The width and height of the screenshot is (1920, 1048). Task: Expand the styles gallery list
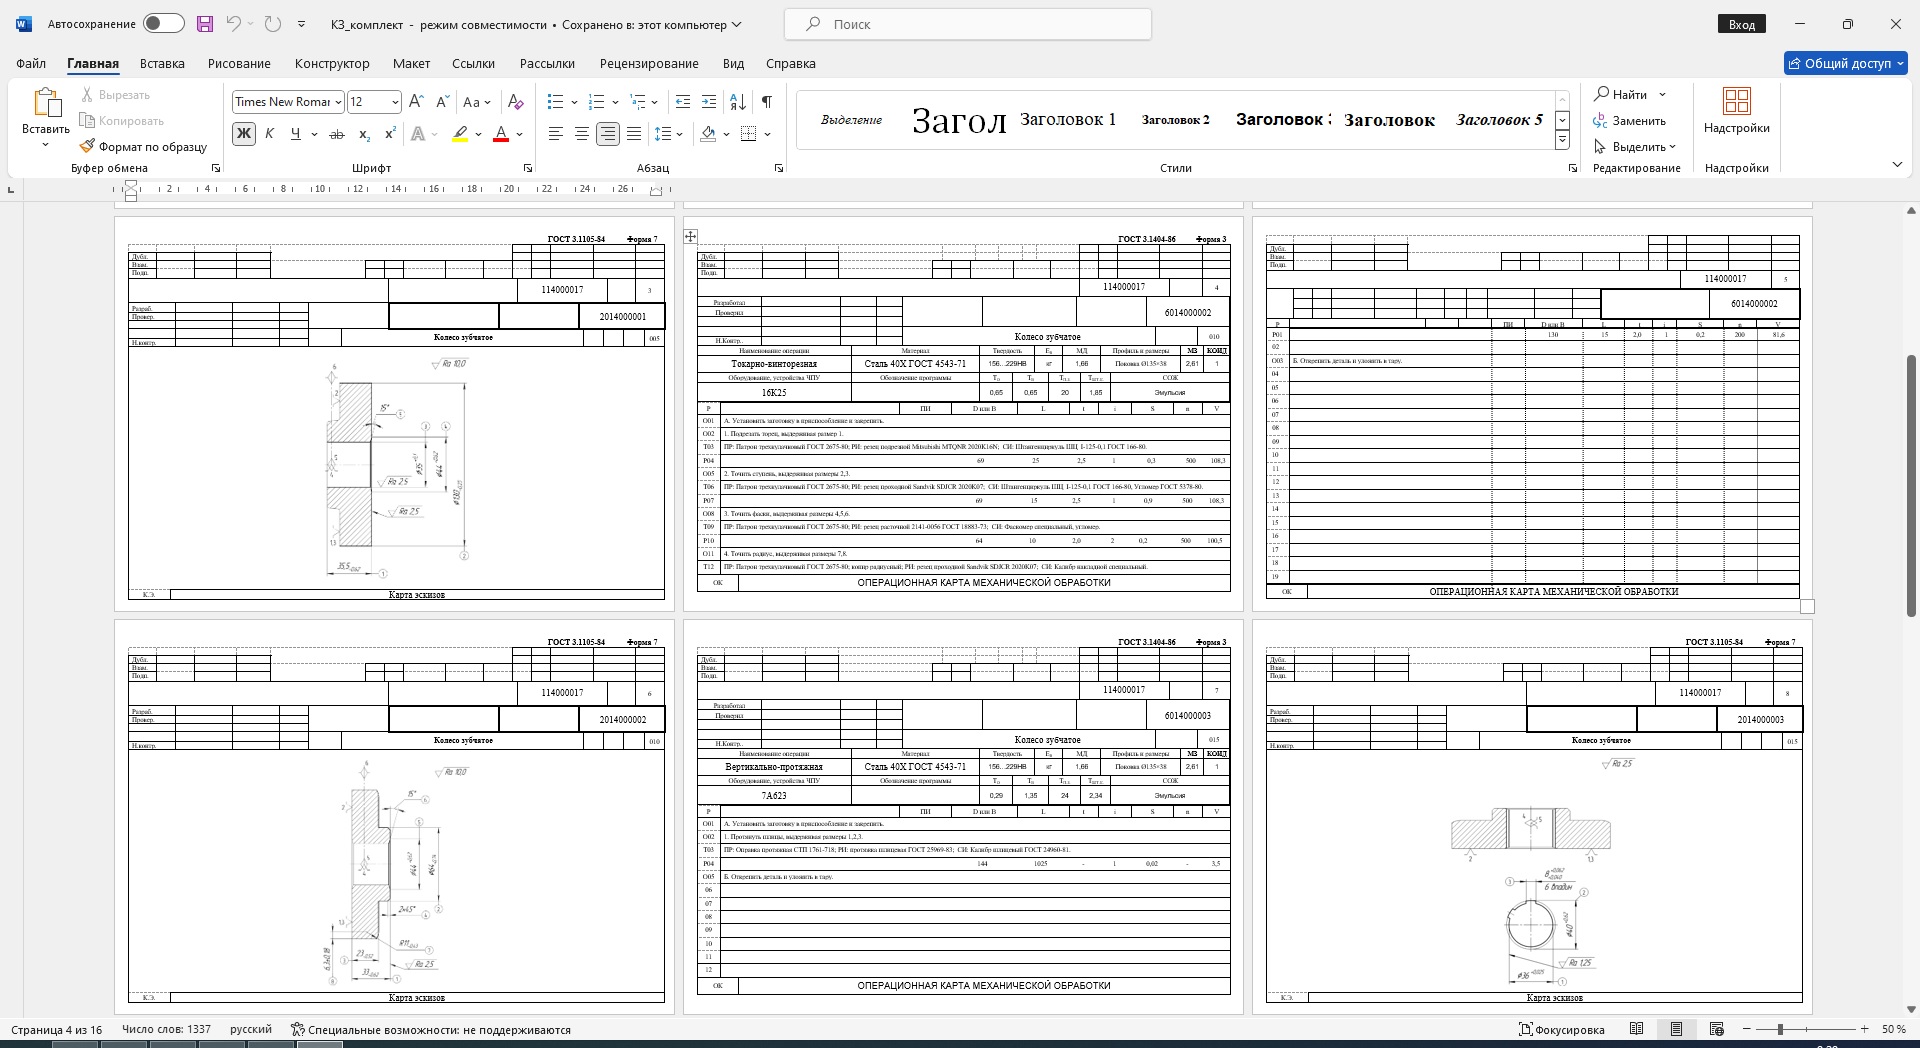(x=1562, y=141)
